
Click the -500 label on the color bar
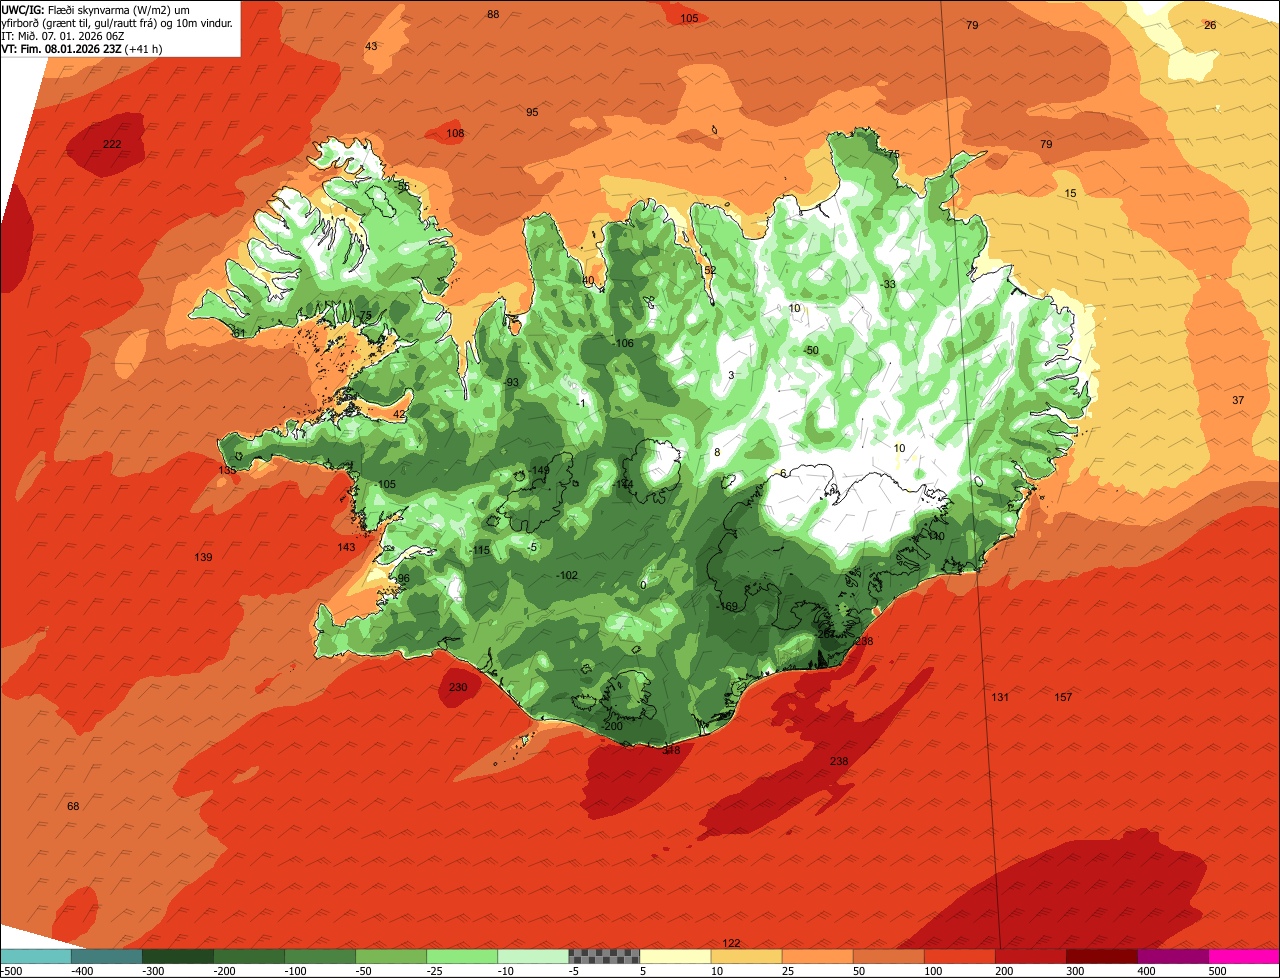(12, 970)
